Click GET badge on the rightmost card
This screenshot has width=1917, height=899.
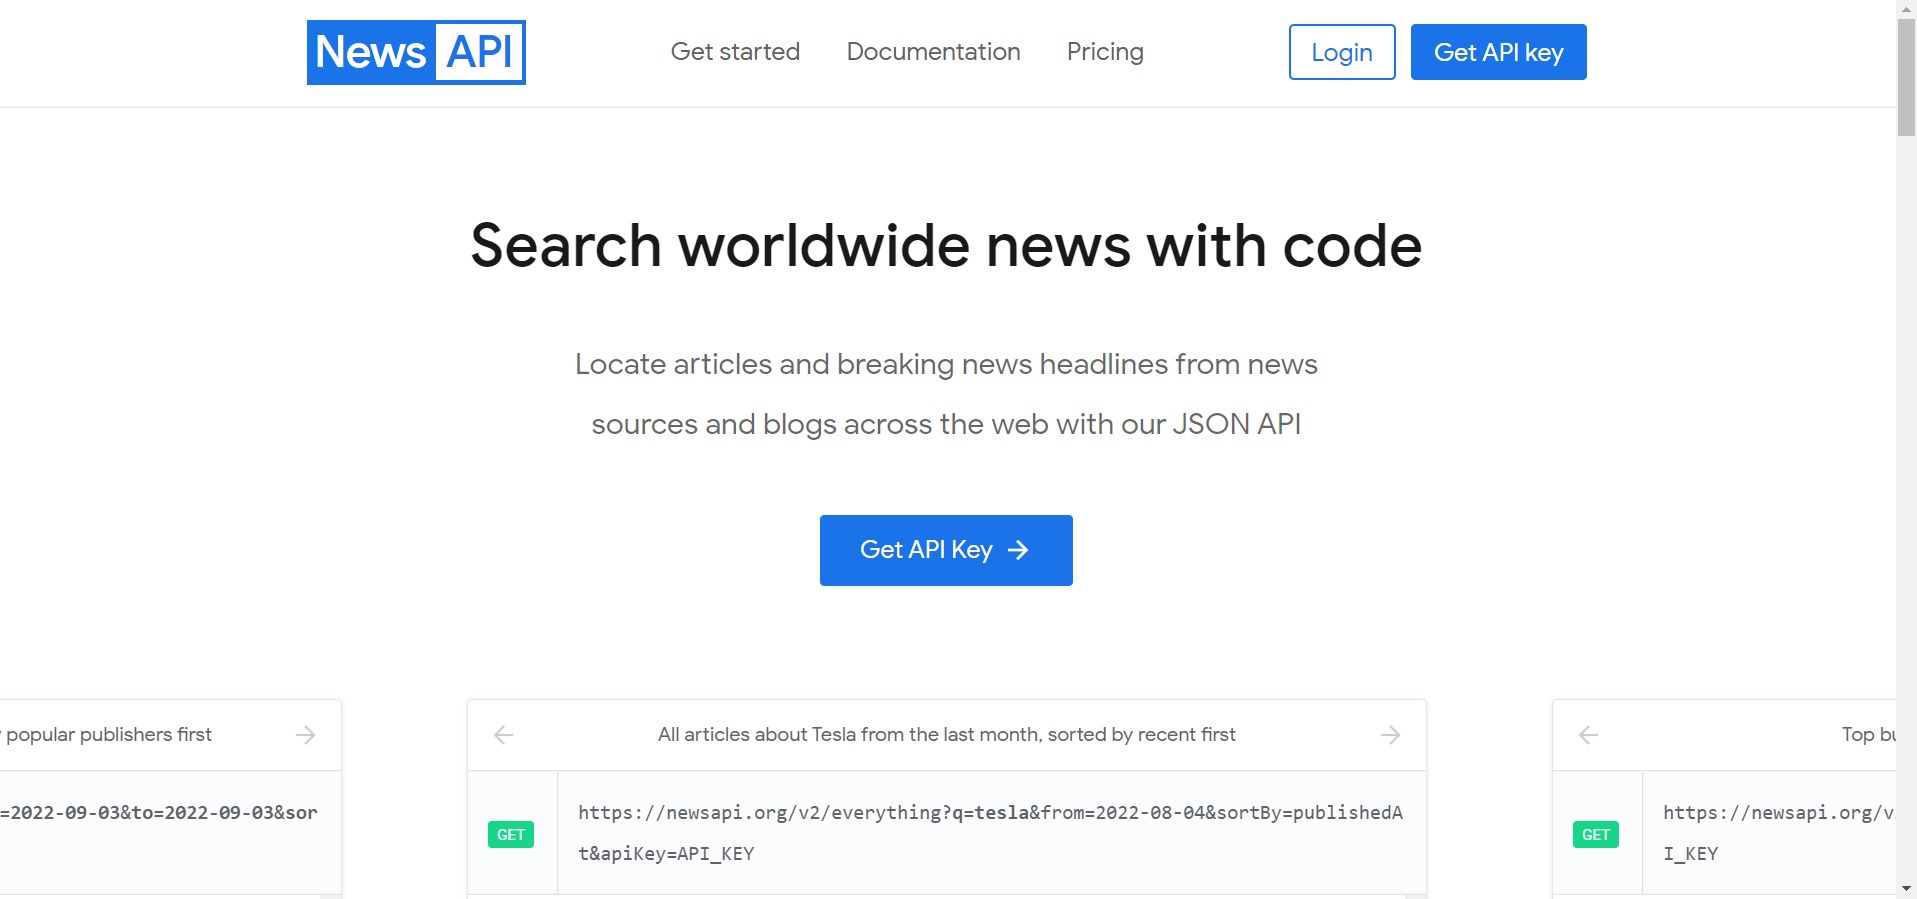tap(1596, 834)
